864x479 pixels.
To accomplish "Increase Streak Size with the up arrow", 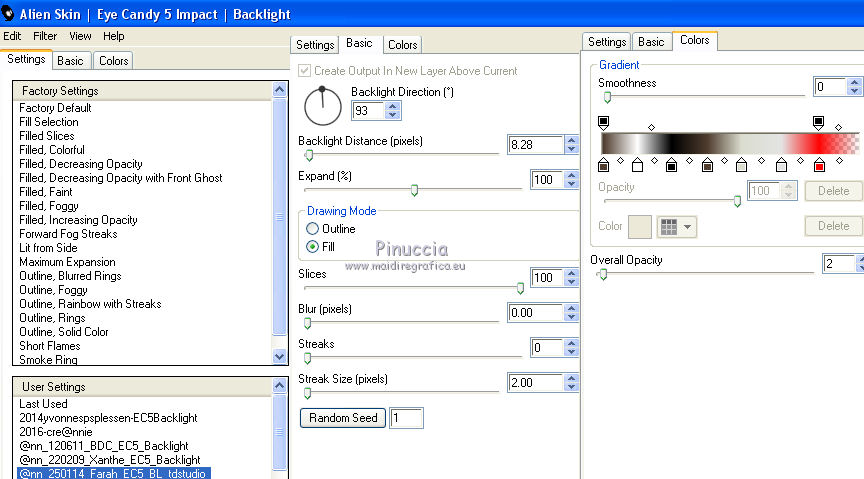I will [x=571, y=378].
